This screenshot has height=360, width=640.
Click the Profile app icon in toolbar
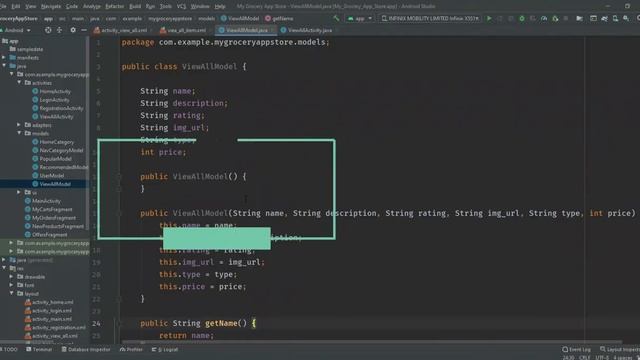[544, 18]
